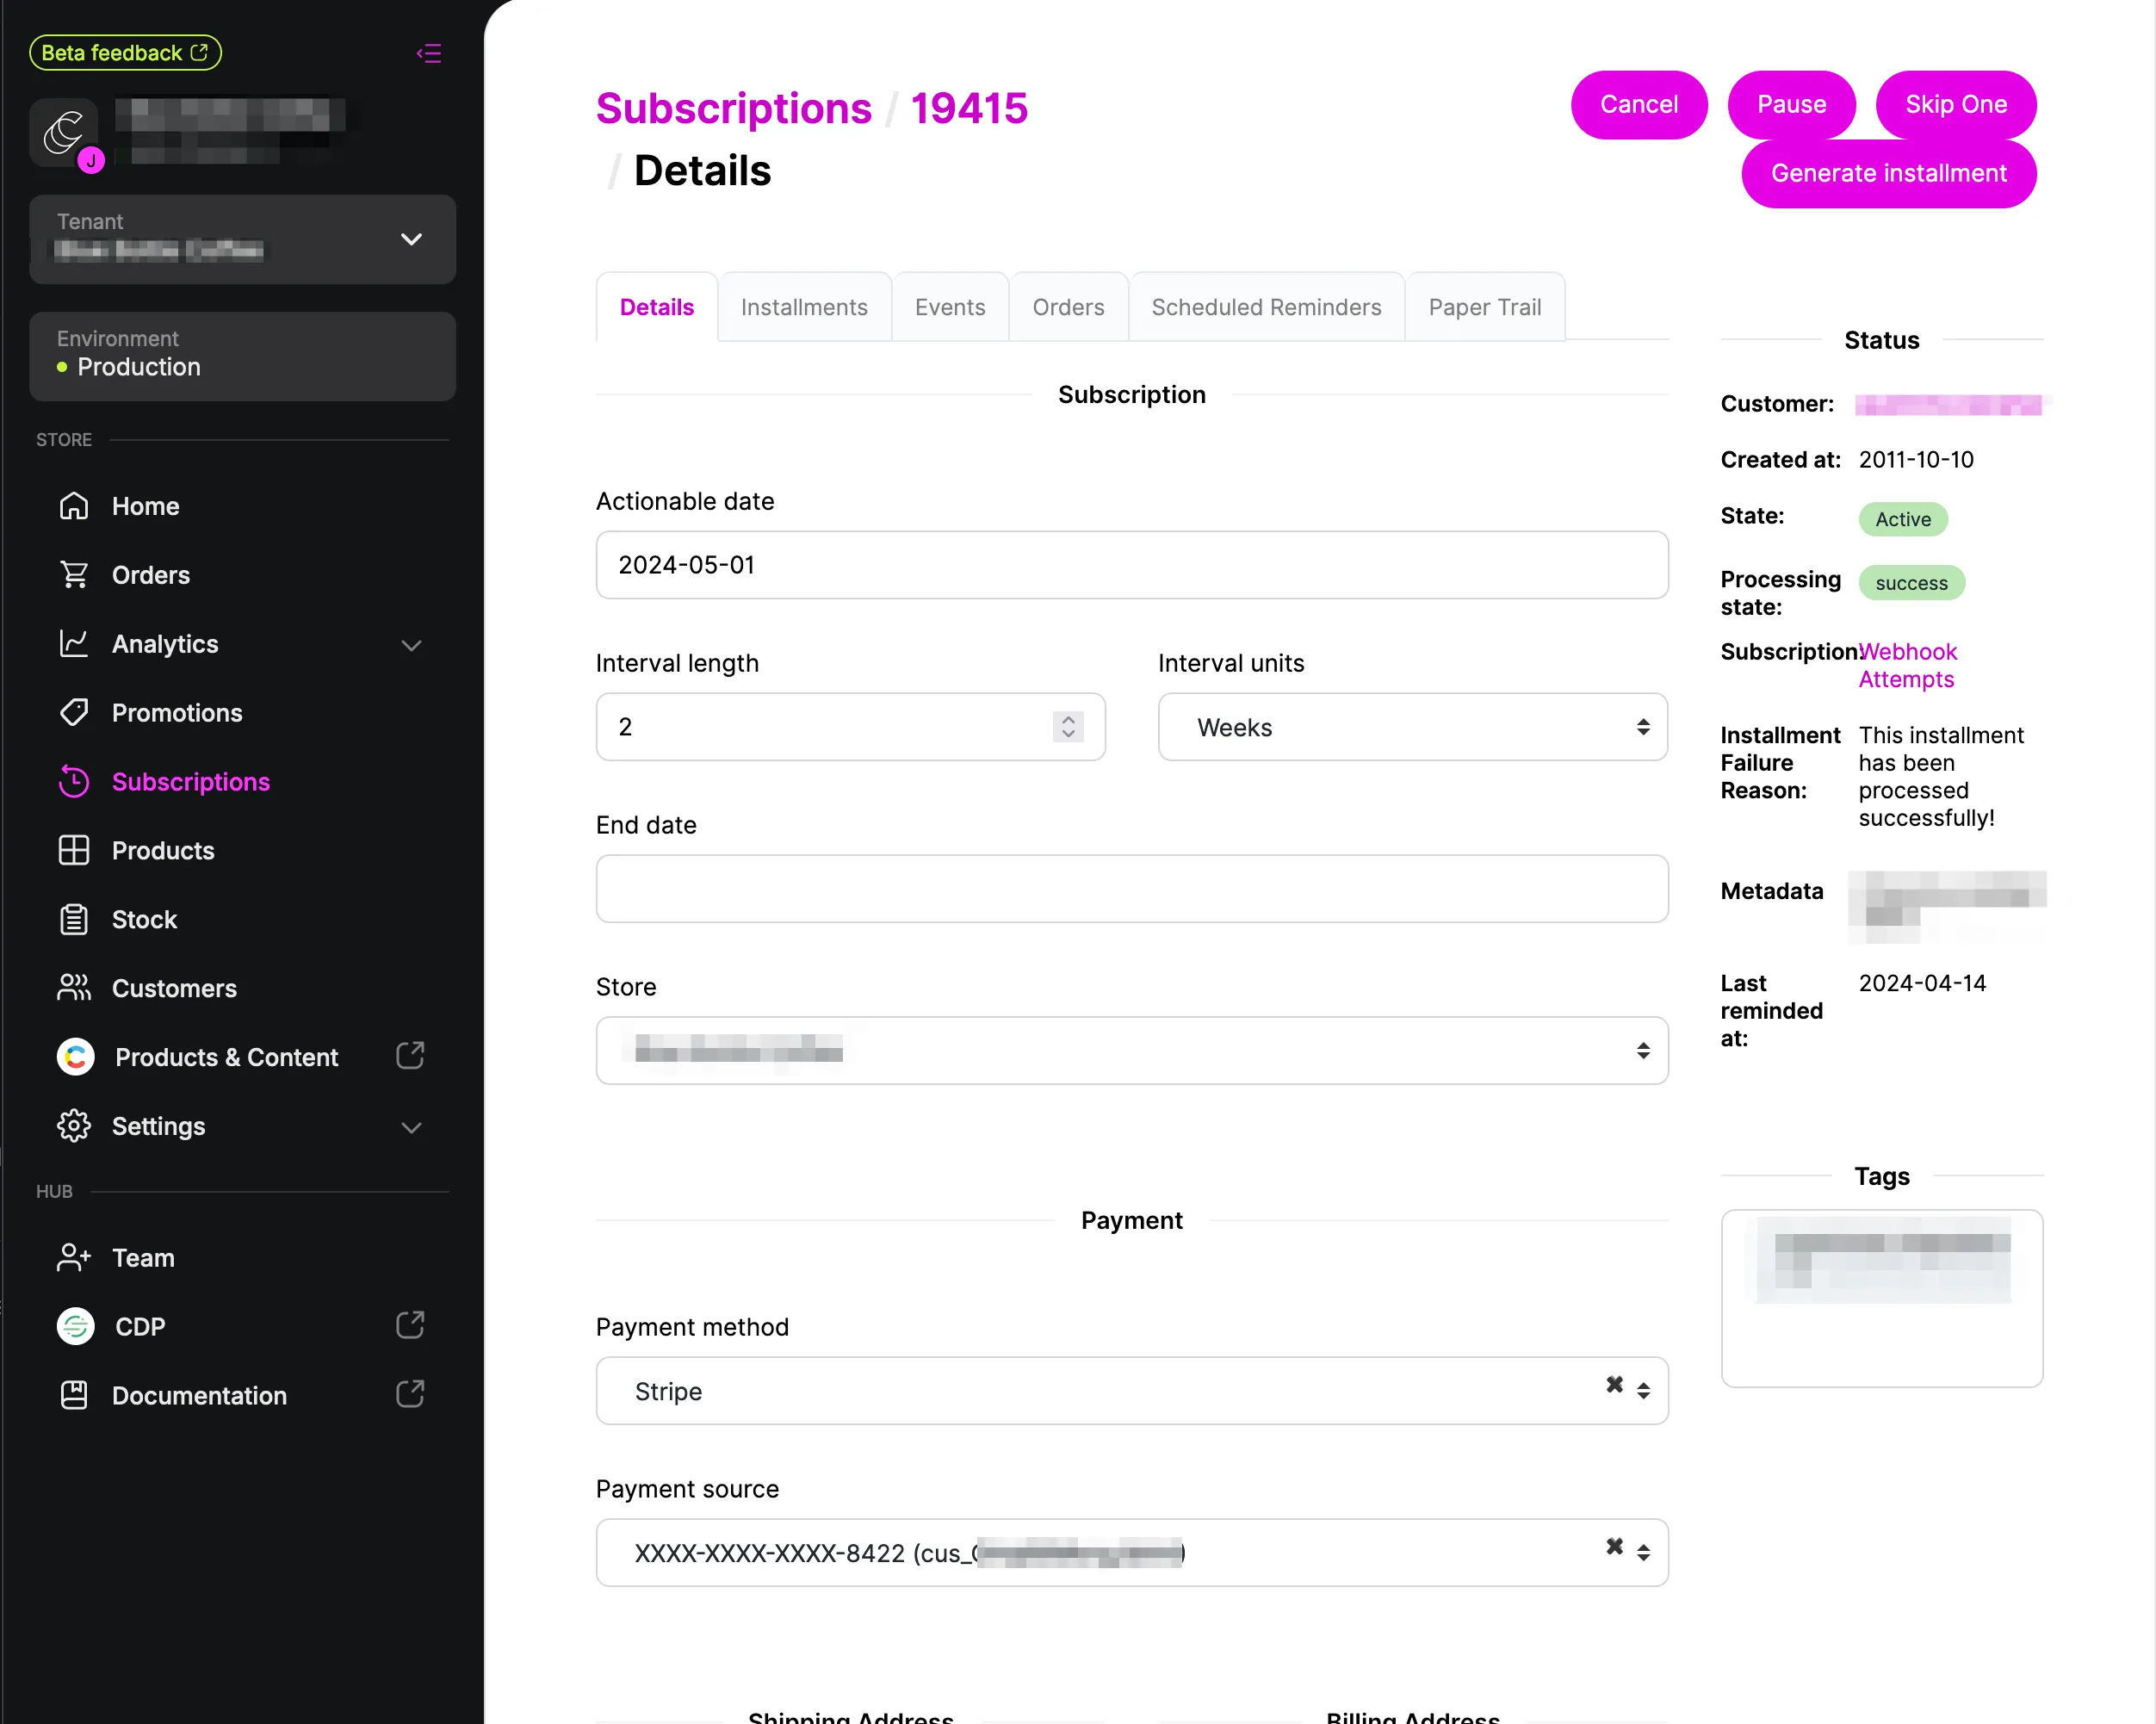The width and height of the screenshot is (2156, 1724).
Task: Open the Team add-user icon
Action: (74, 1258)
